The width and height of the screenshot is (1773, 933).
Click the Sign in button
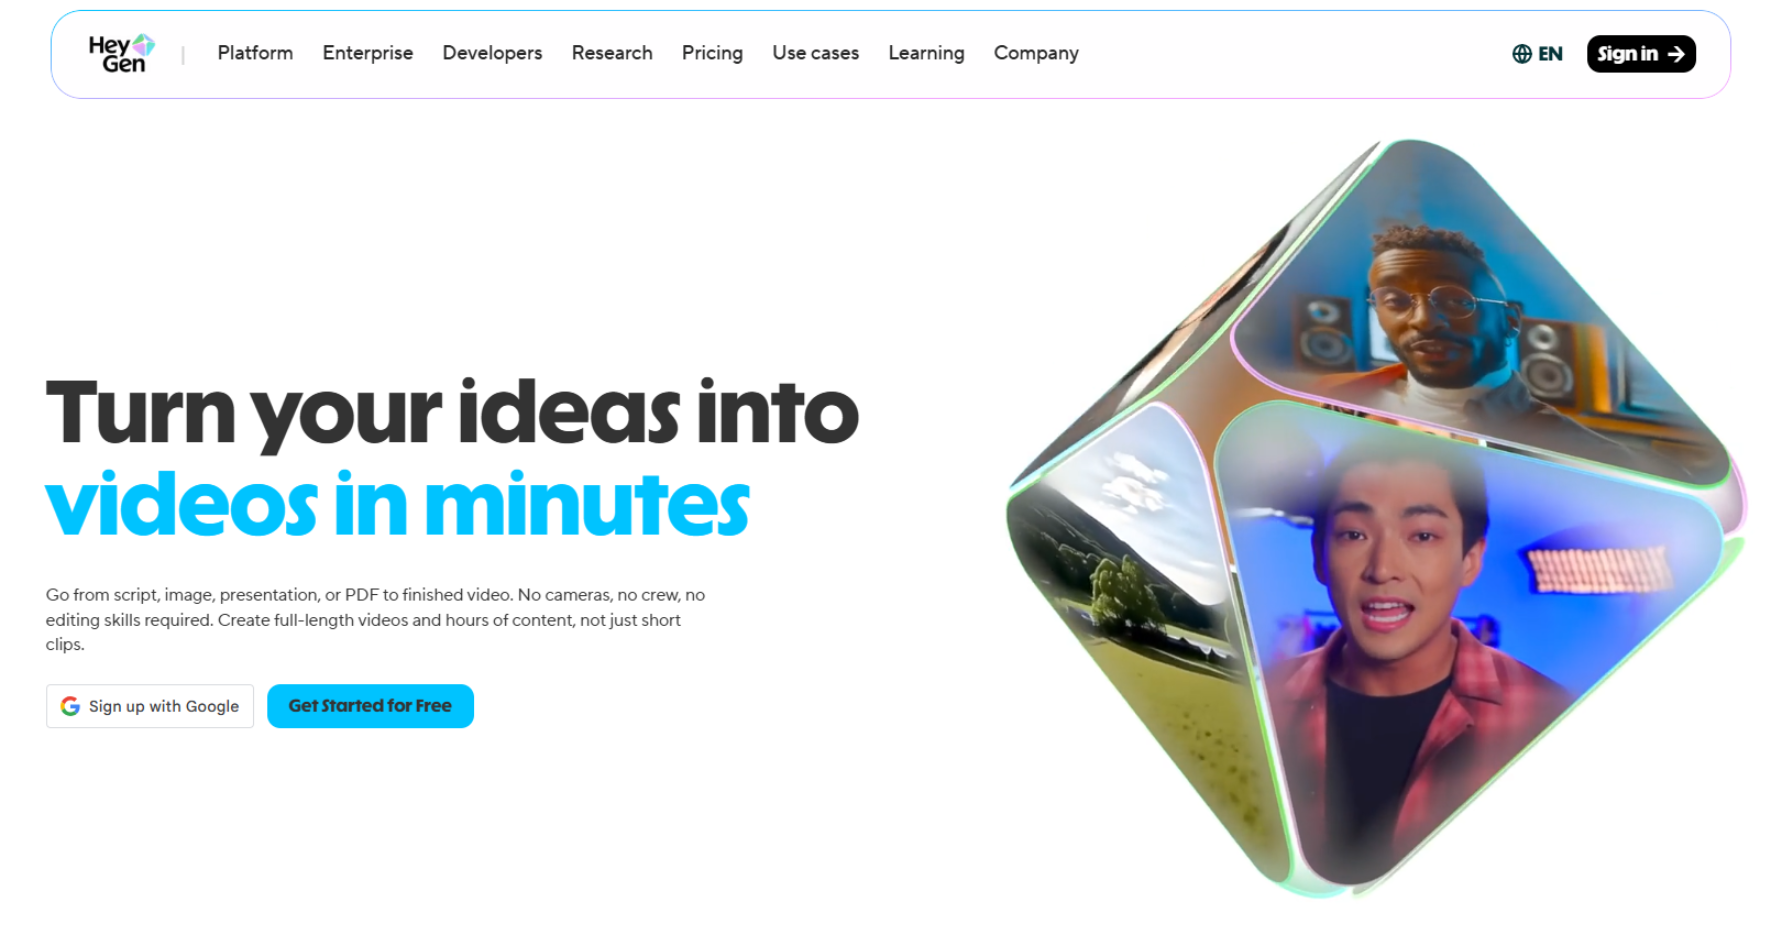(x=1641, y=54)
